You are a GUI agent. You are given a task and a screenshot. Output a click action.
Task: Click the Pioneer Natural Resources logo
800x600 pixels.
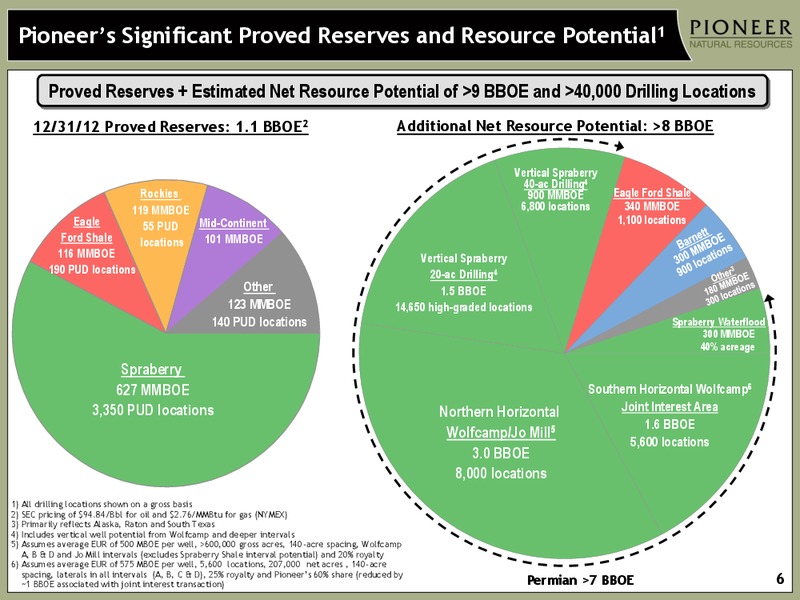[x=741, y=34]
